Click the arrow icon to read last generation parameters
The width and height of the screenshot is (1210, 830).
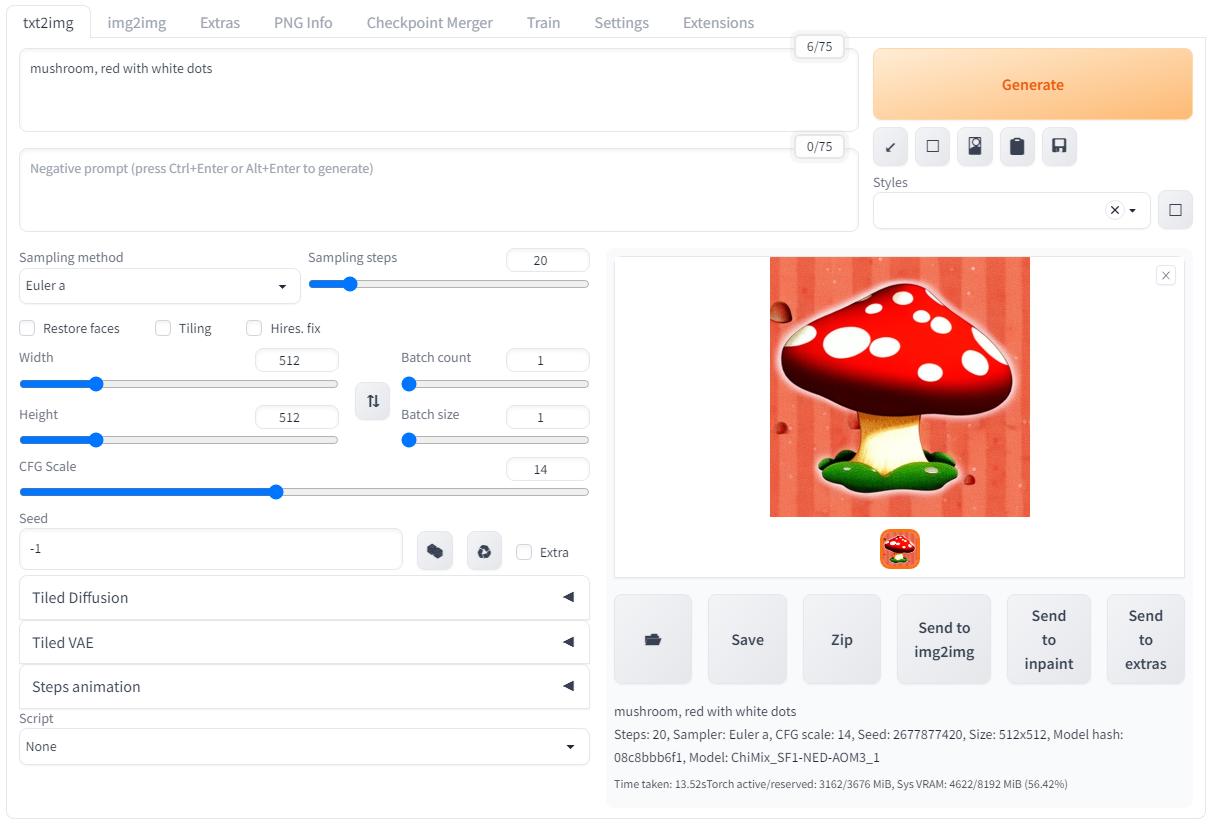pos(890,147)
